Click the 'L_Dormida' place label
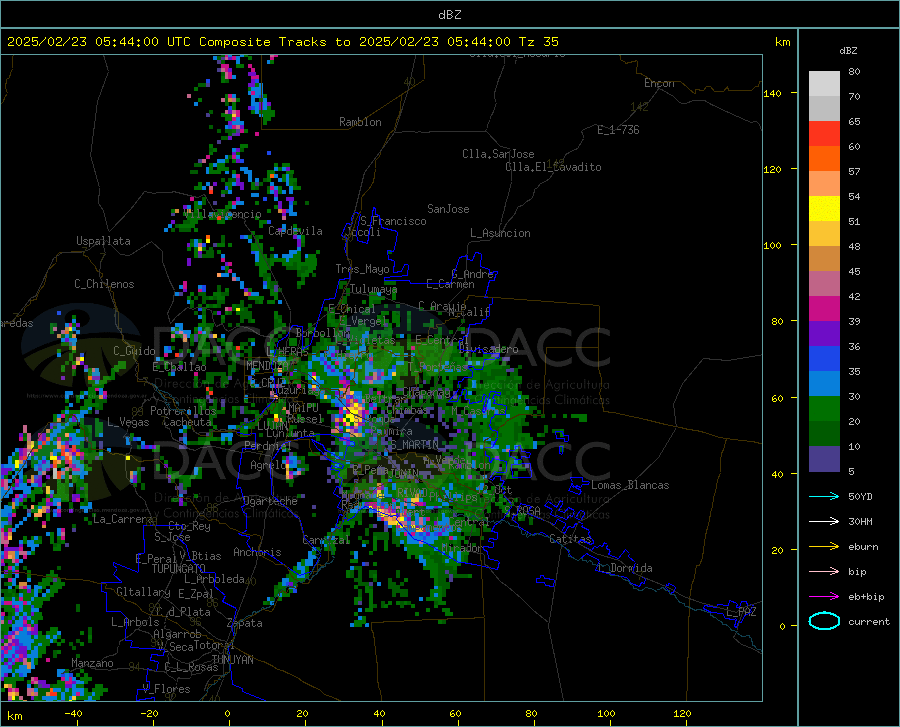 [x=624, y=568]
